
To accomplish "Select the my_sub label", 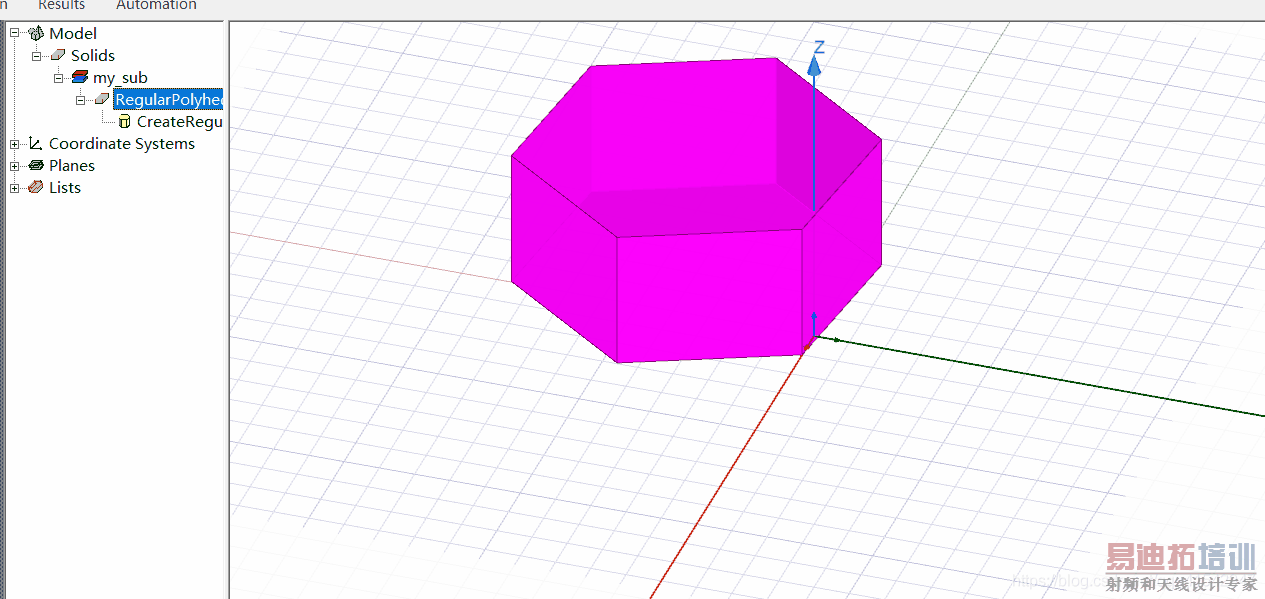I will tap(120, 77).
